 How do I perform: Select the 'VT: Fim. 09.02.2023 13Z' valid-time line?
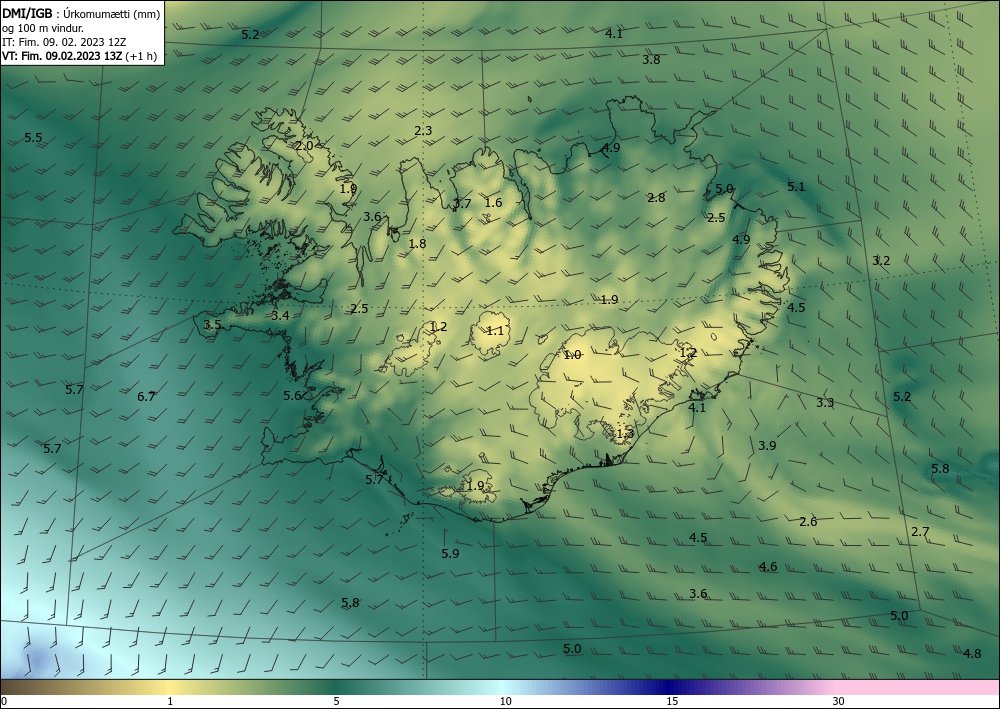[x=62, y=56]
